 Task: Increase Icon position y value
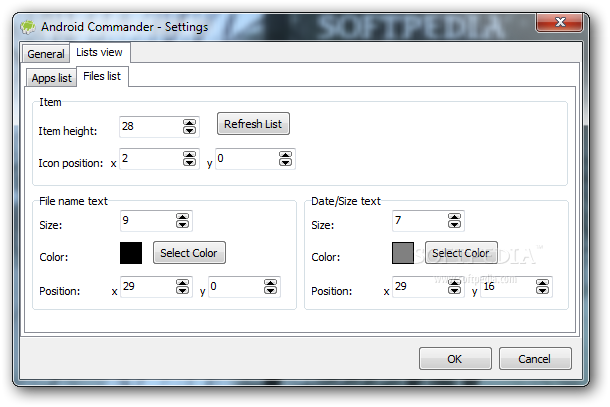pyautogui.click(x=286, y=155)
